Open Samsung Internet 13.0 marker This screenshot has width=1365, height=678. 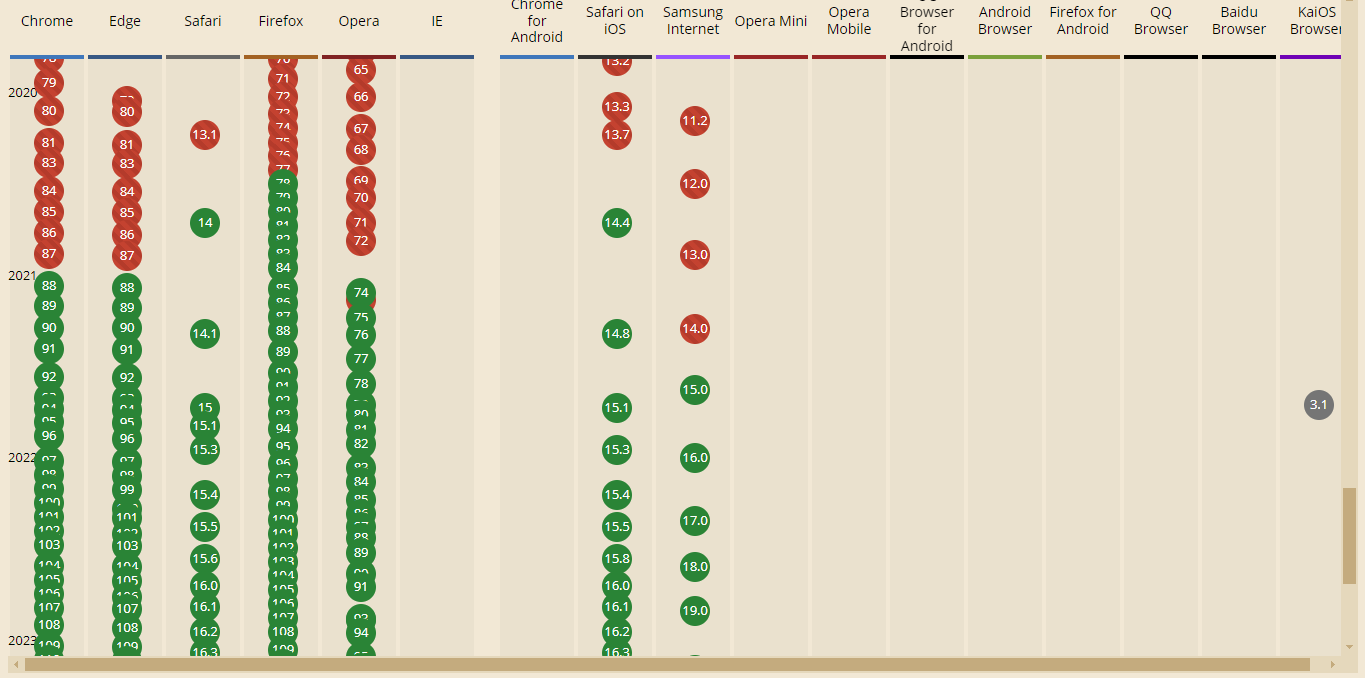pos(695,255)
